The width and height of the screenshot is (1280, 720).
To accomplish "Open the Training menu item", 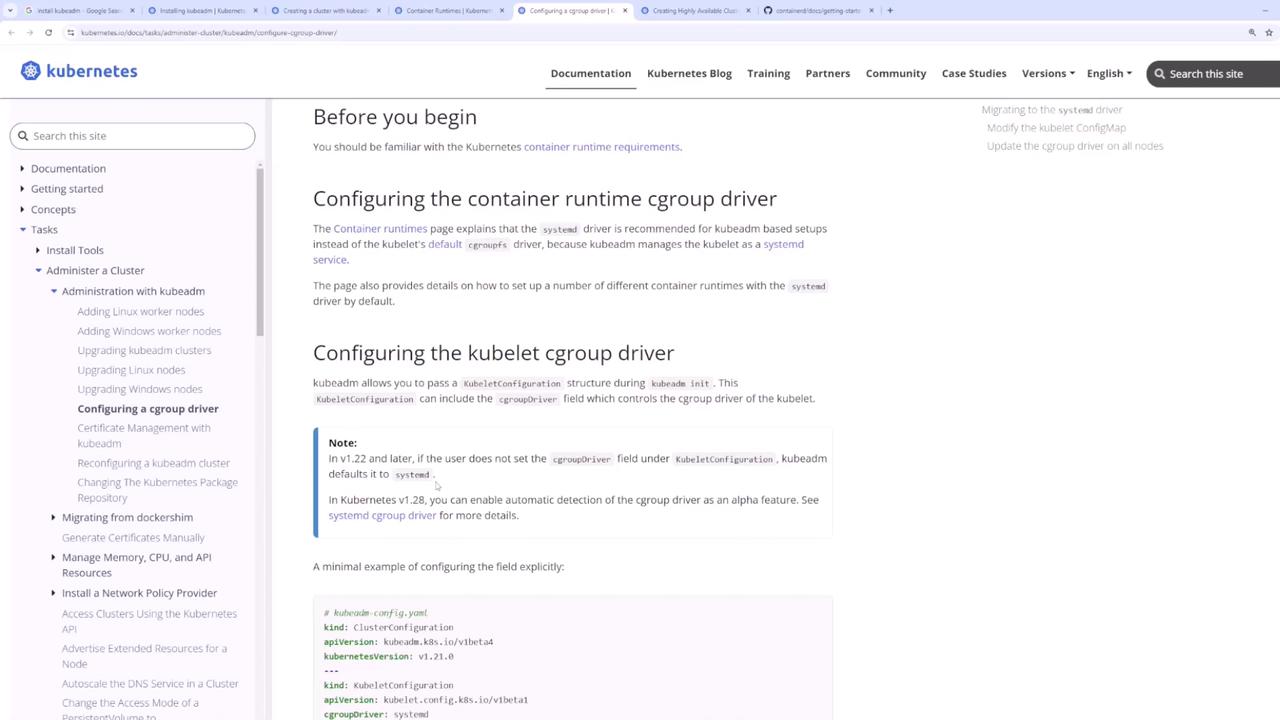I will pos(768,73).
